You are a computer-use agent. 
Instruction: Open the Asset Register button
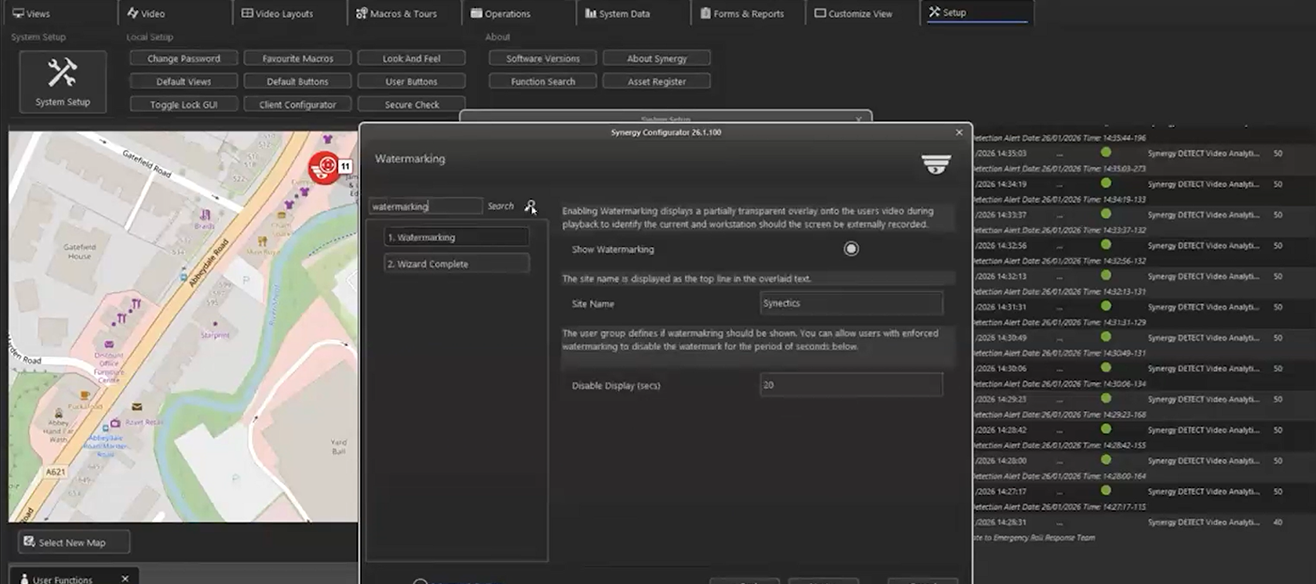pos(656,81)
